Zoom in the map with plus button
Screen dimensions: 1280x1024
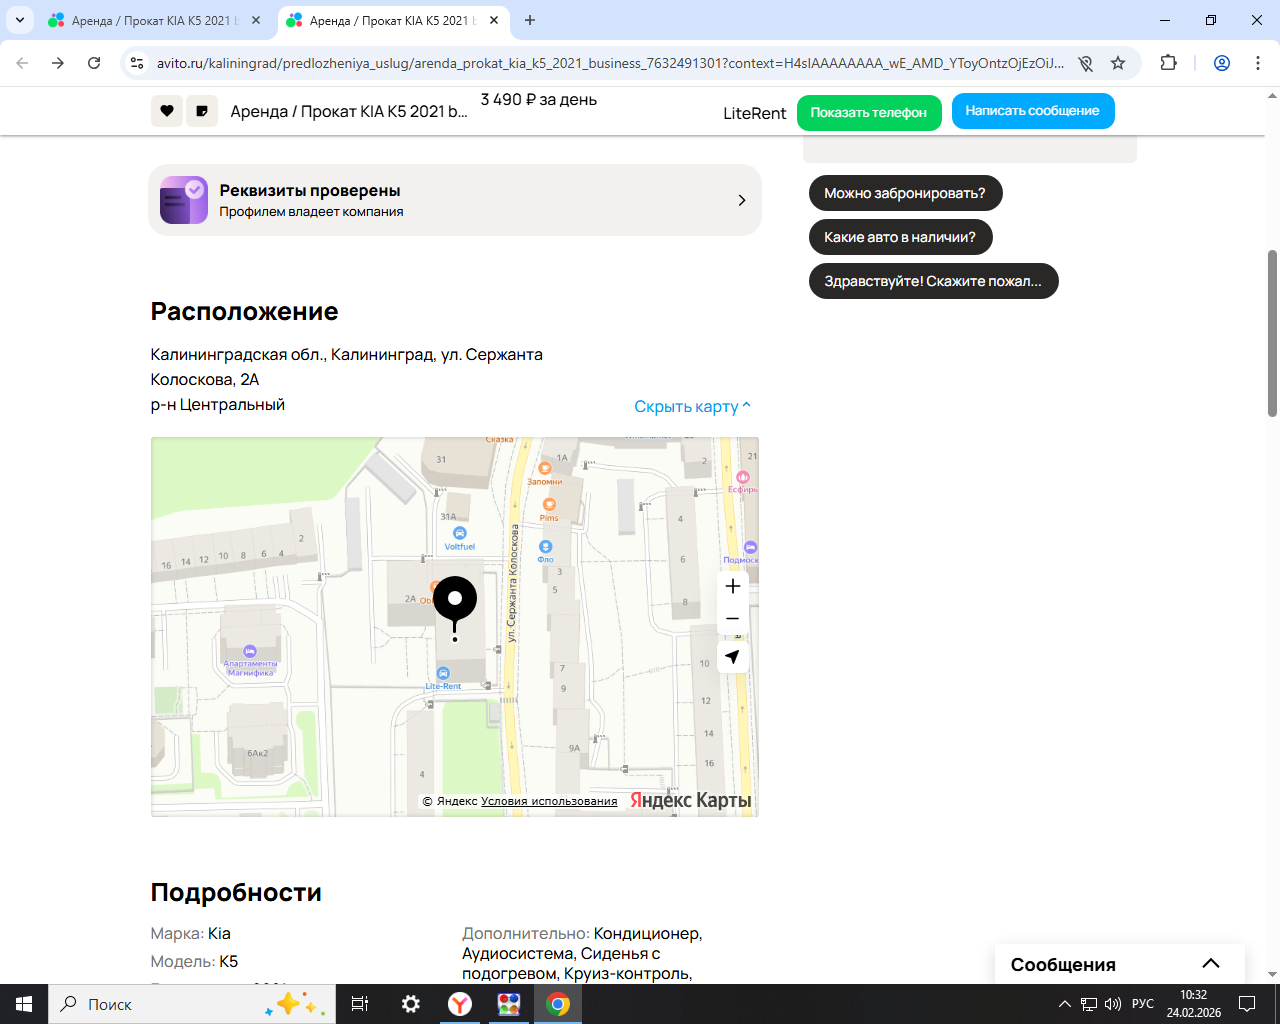(x=733, y=586)
